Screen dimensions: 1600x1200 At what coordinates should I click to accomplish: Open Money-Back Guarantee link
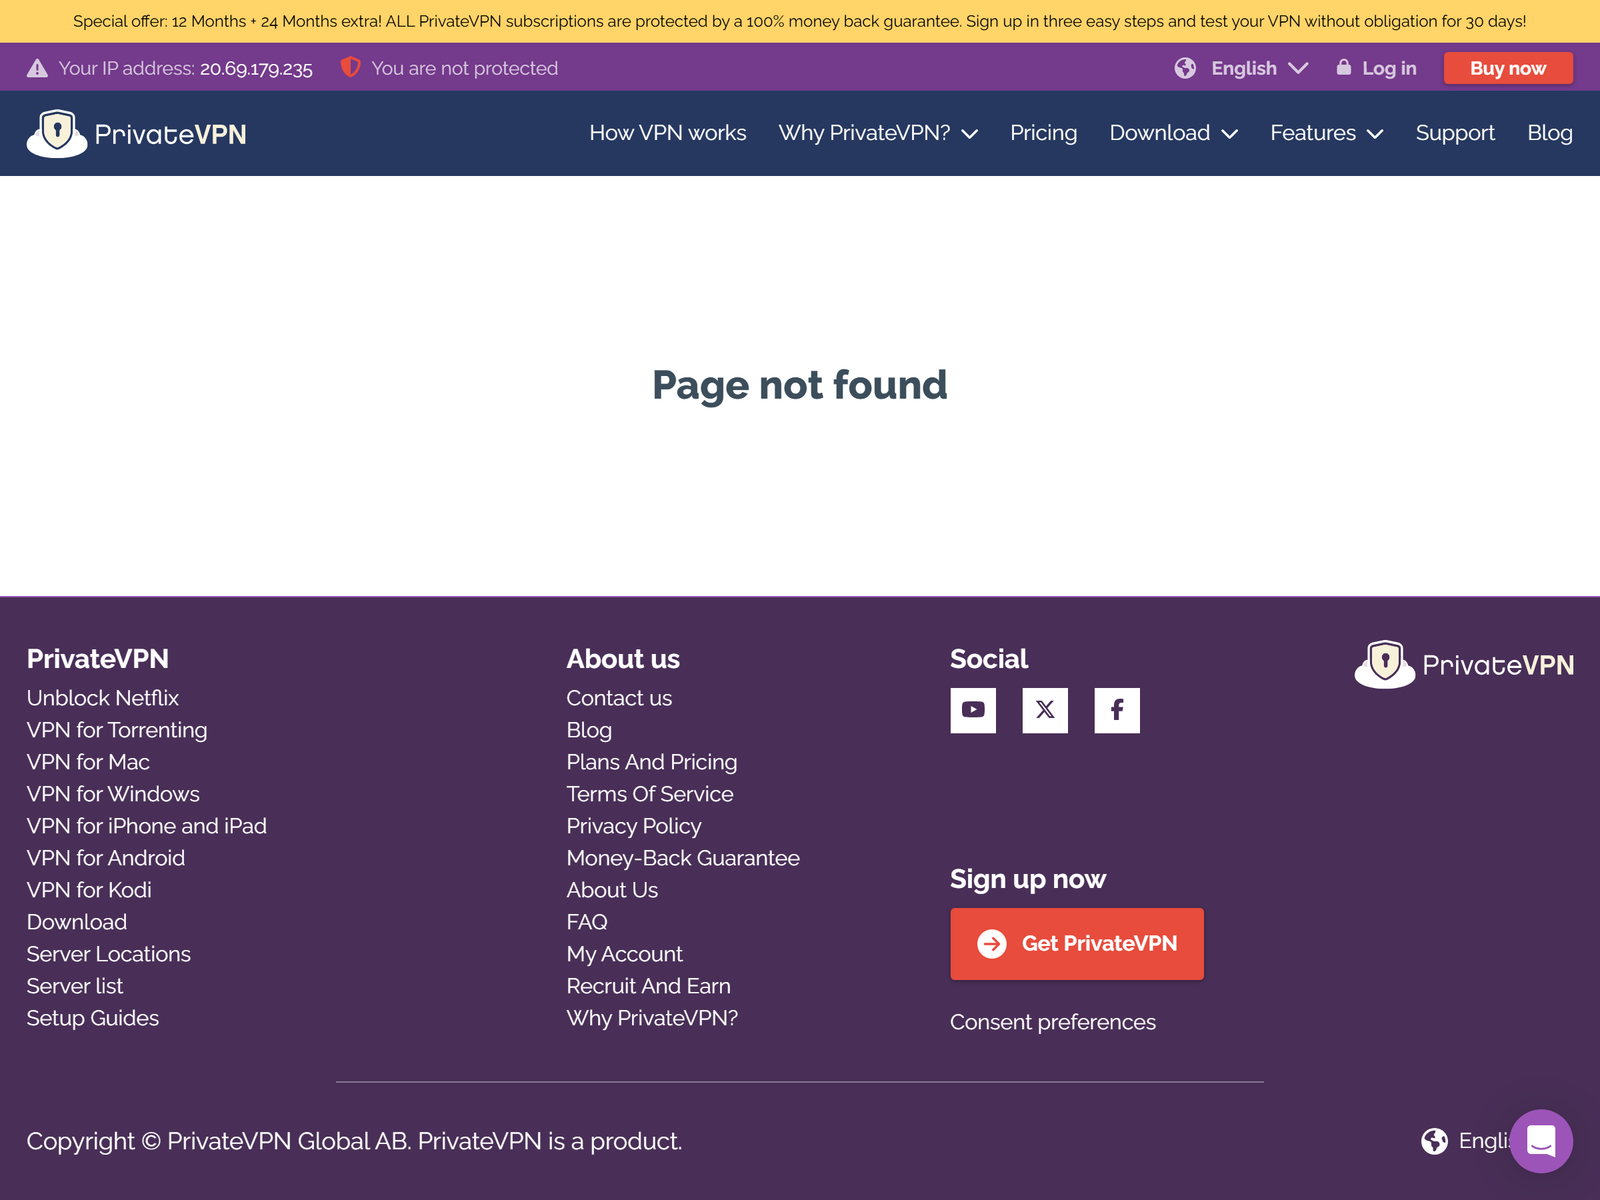pos(683,858)
